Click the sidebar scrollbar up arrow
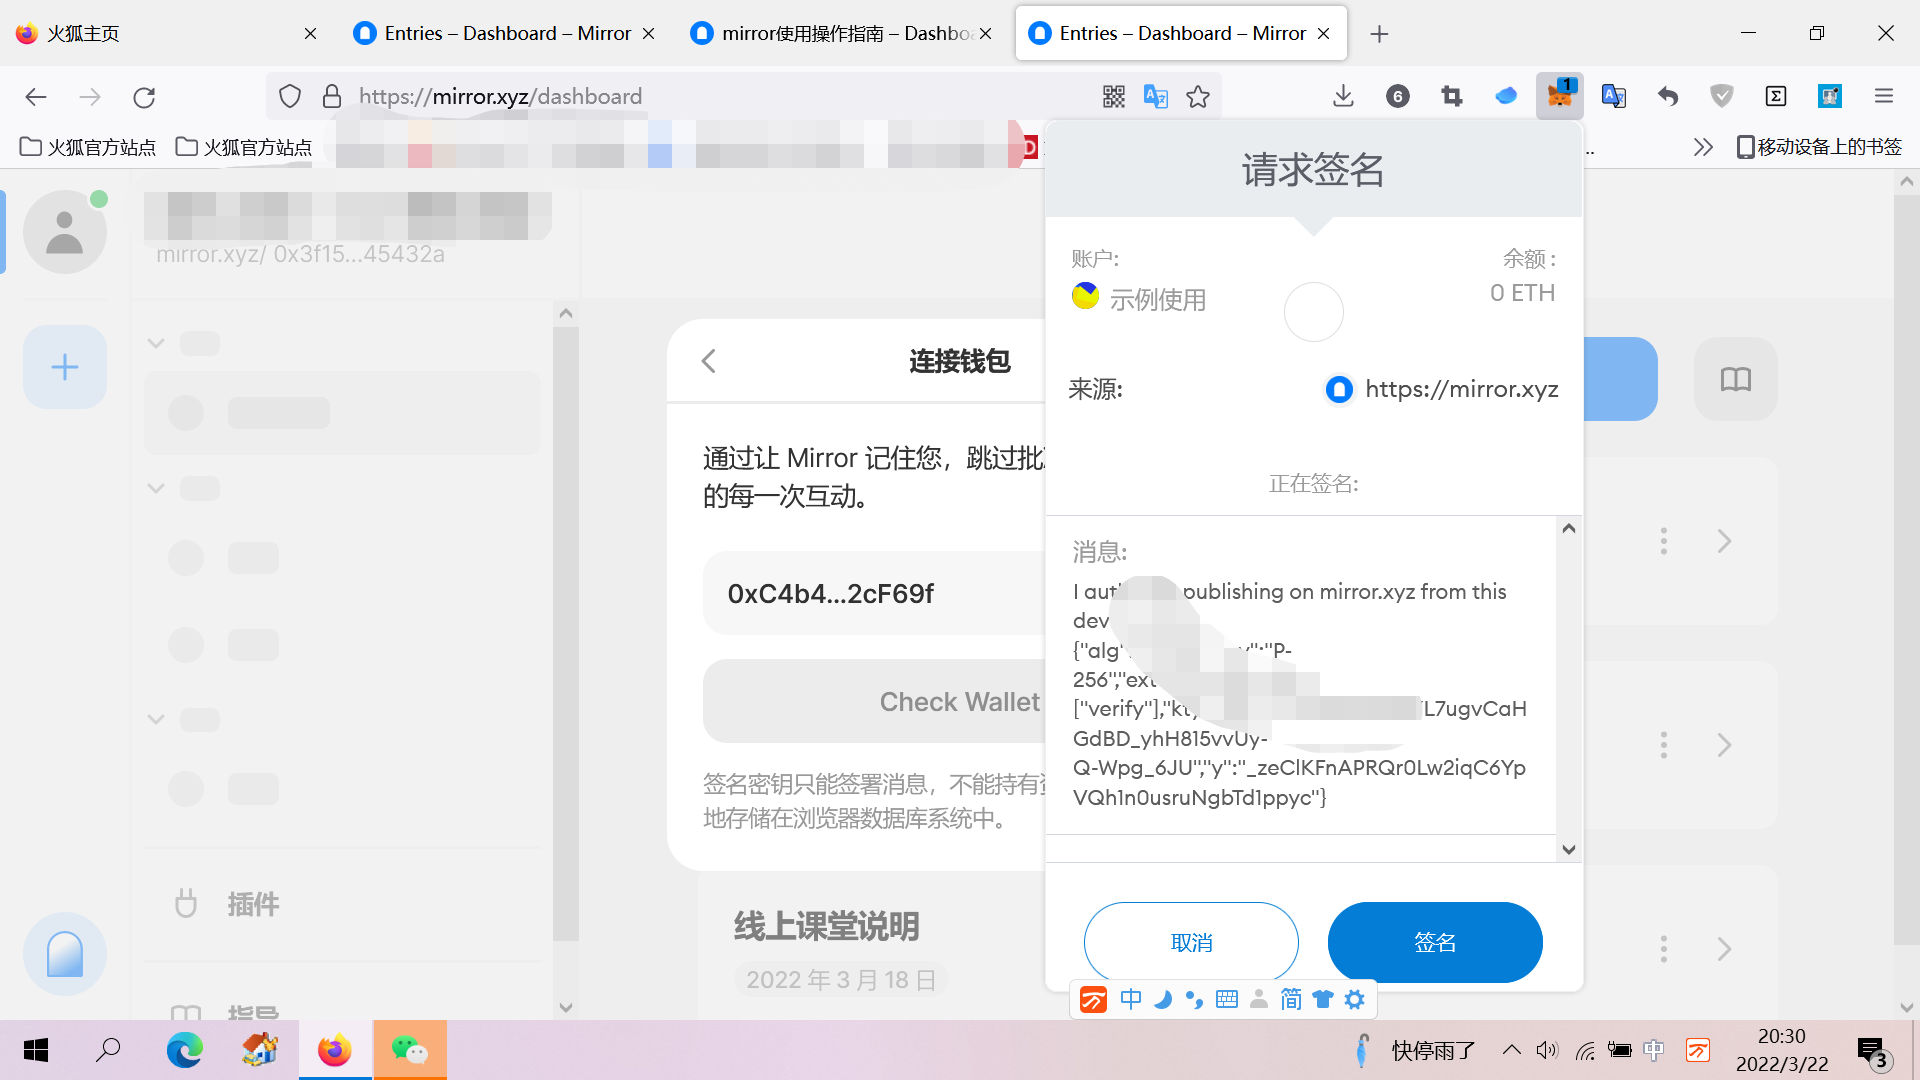The height and width of the screenshot is (1080, 1920). coord(566,313)
